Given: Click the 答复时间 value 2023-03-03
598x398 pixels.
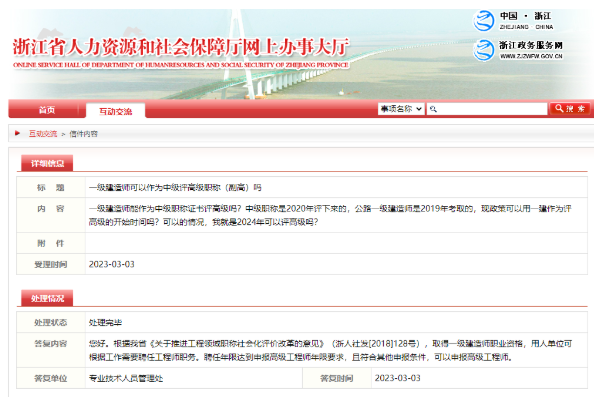Looking at the screenshot, I should tap(397, 378).
